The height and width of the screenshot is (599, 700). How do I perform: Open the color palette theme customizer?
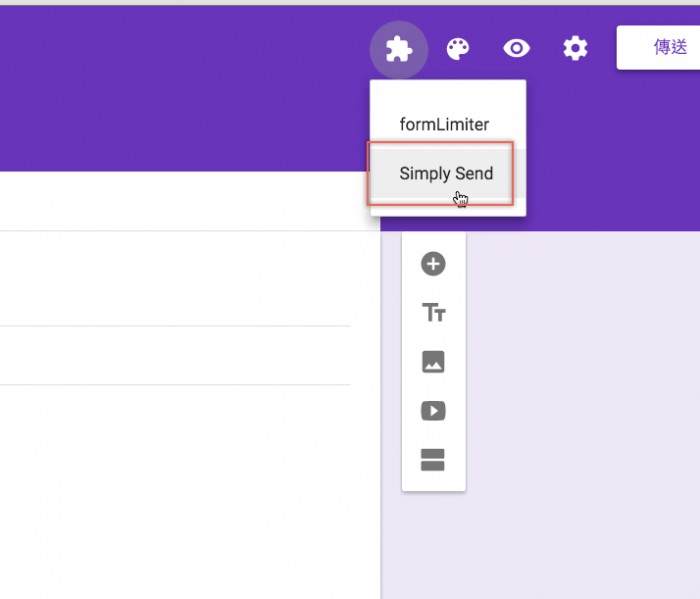tap(458, 49)
